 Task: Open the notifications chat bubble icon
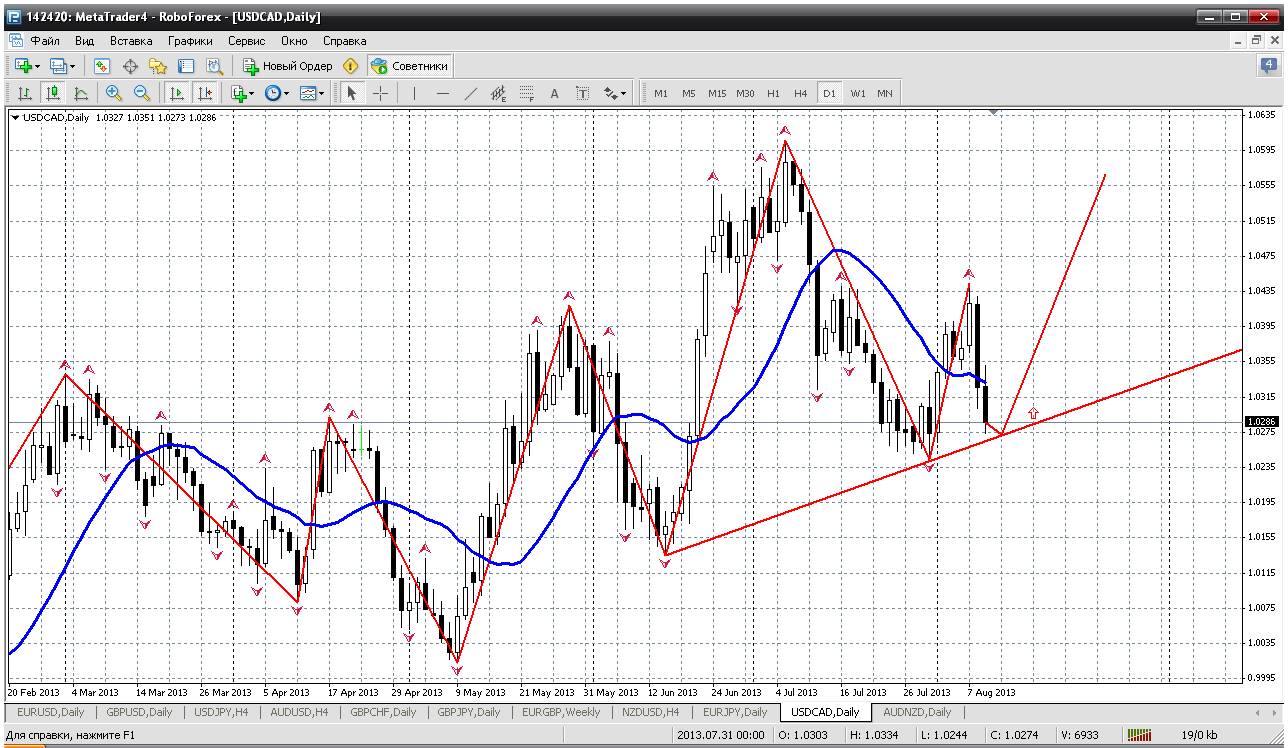1268,66
